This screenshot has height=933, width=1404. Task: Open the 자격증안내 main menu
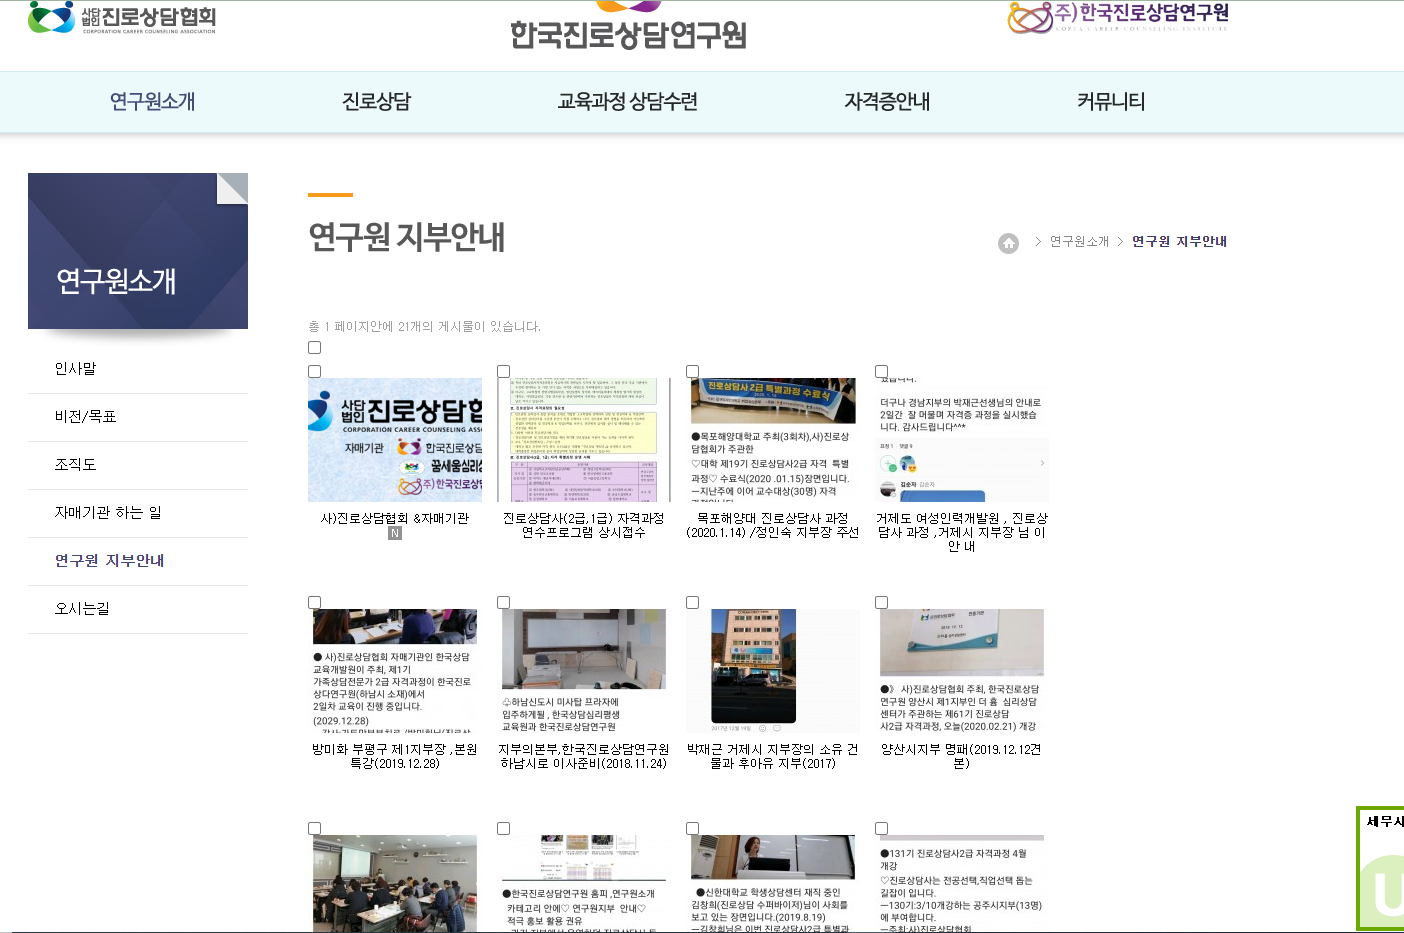[887, 101]
